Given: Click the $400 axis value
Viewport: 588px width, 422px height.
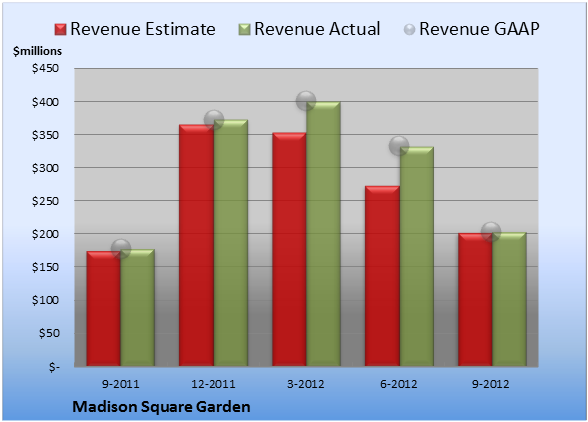Looking at the screenshot, I should [x=45, y=102].
